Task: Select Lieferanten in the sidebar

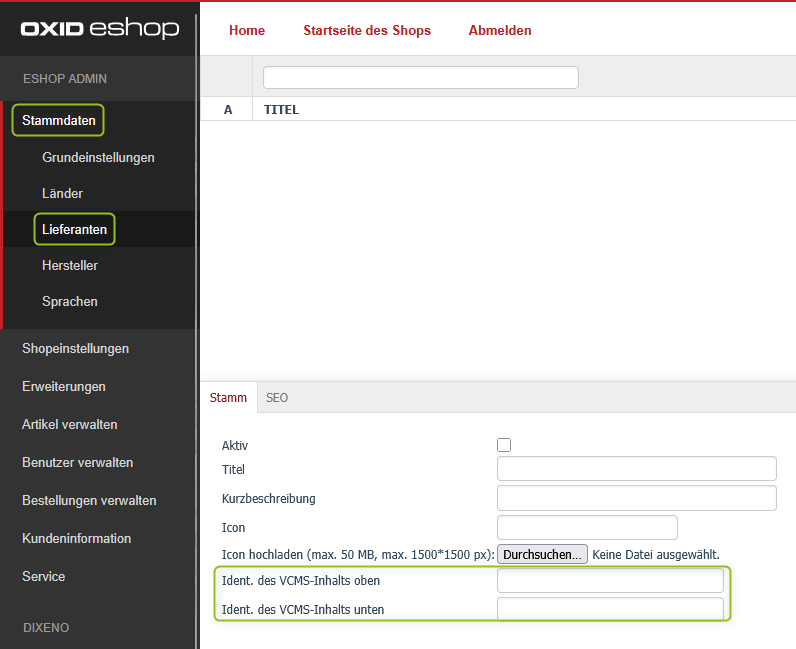Action: tap(74, 230)
